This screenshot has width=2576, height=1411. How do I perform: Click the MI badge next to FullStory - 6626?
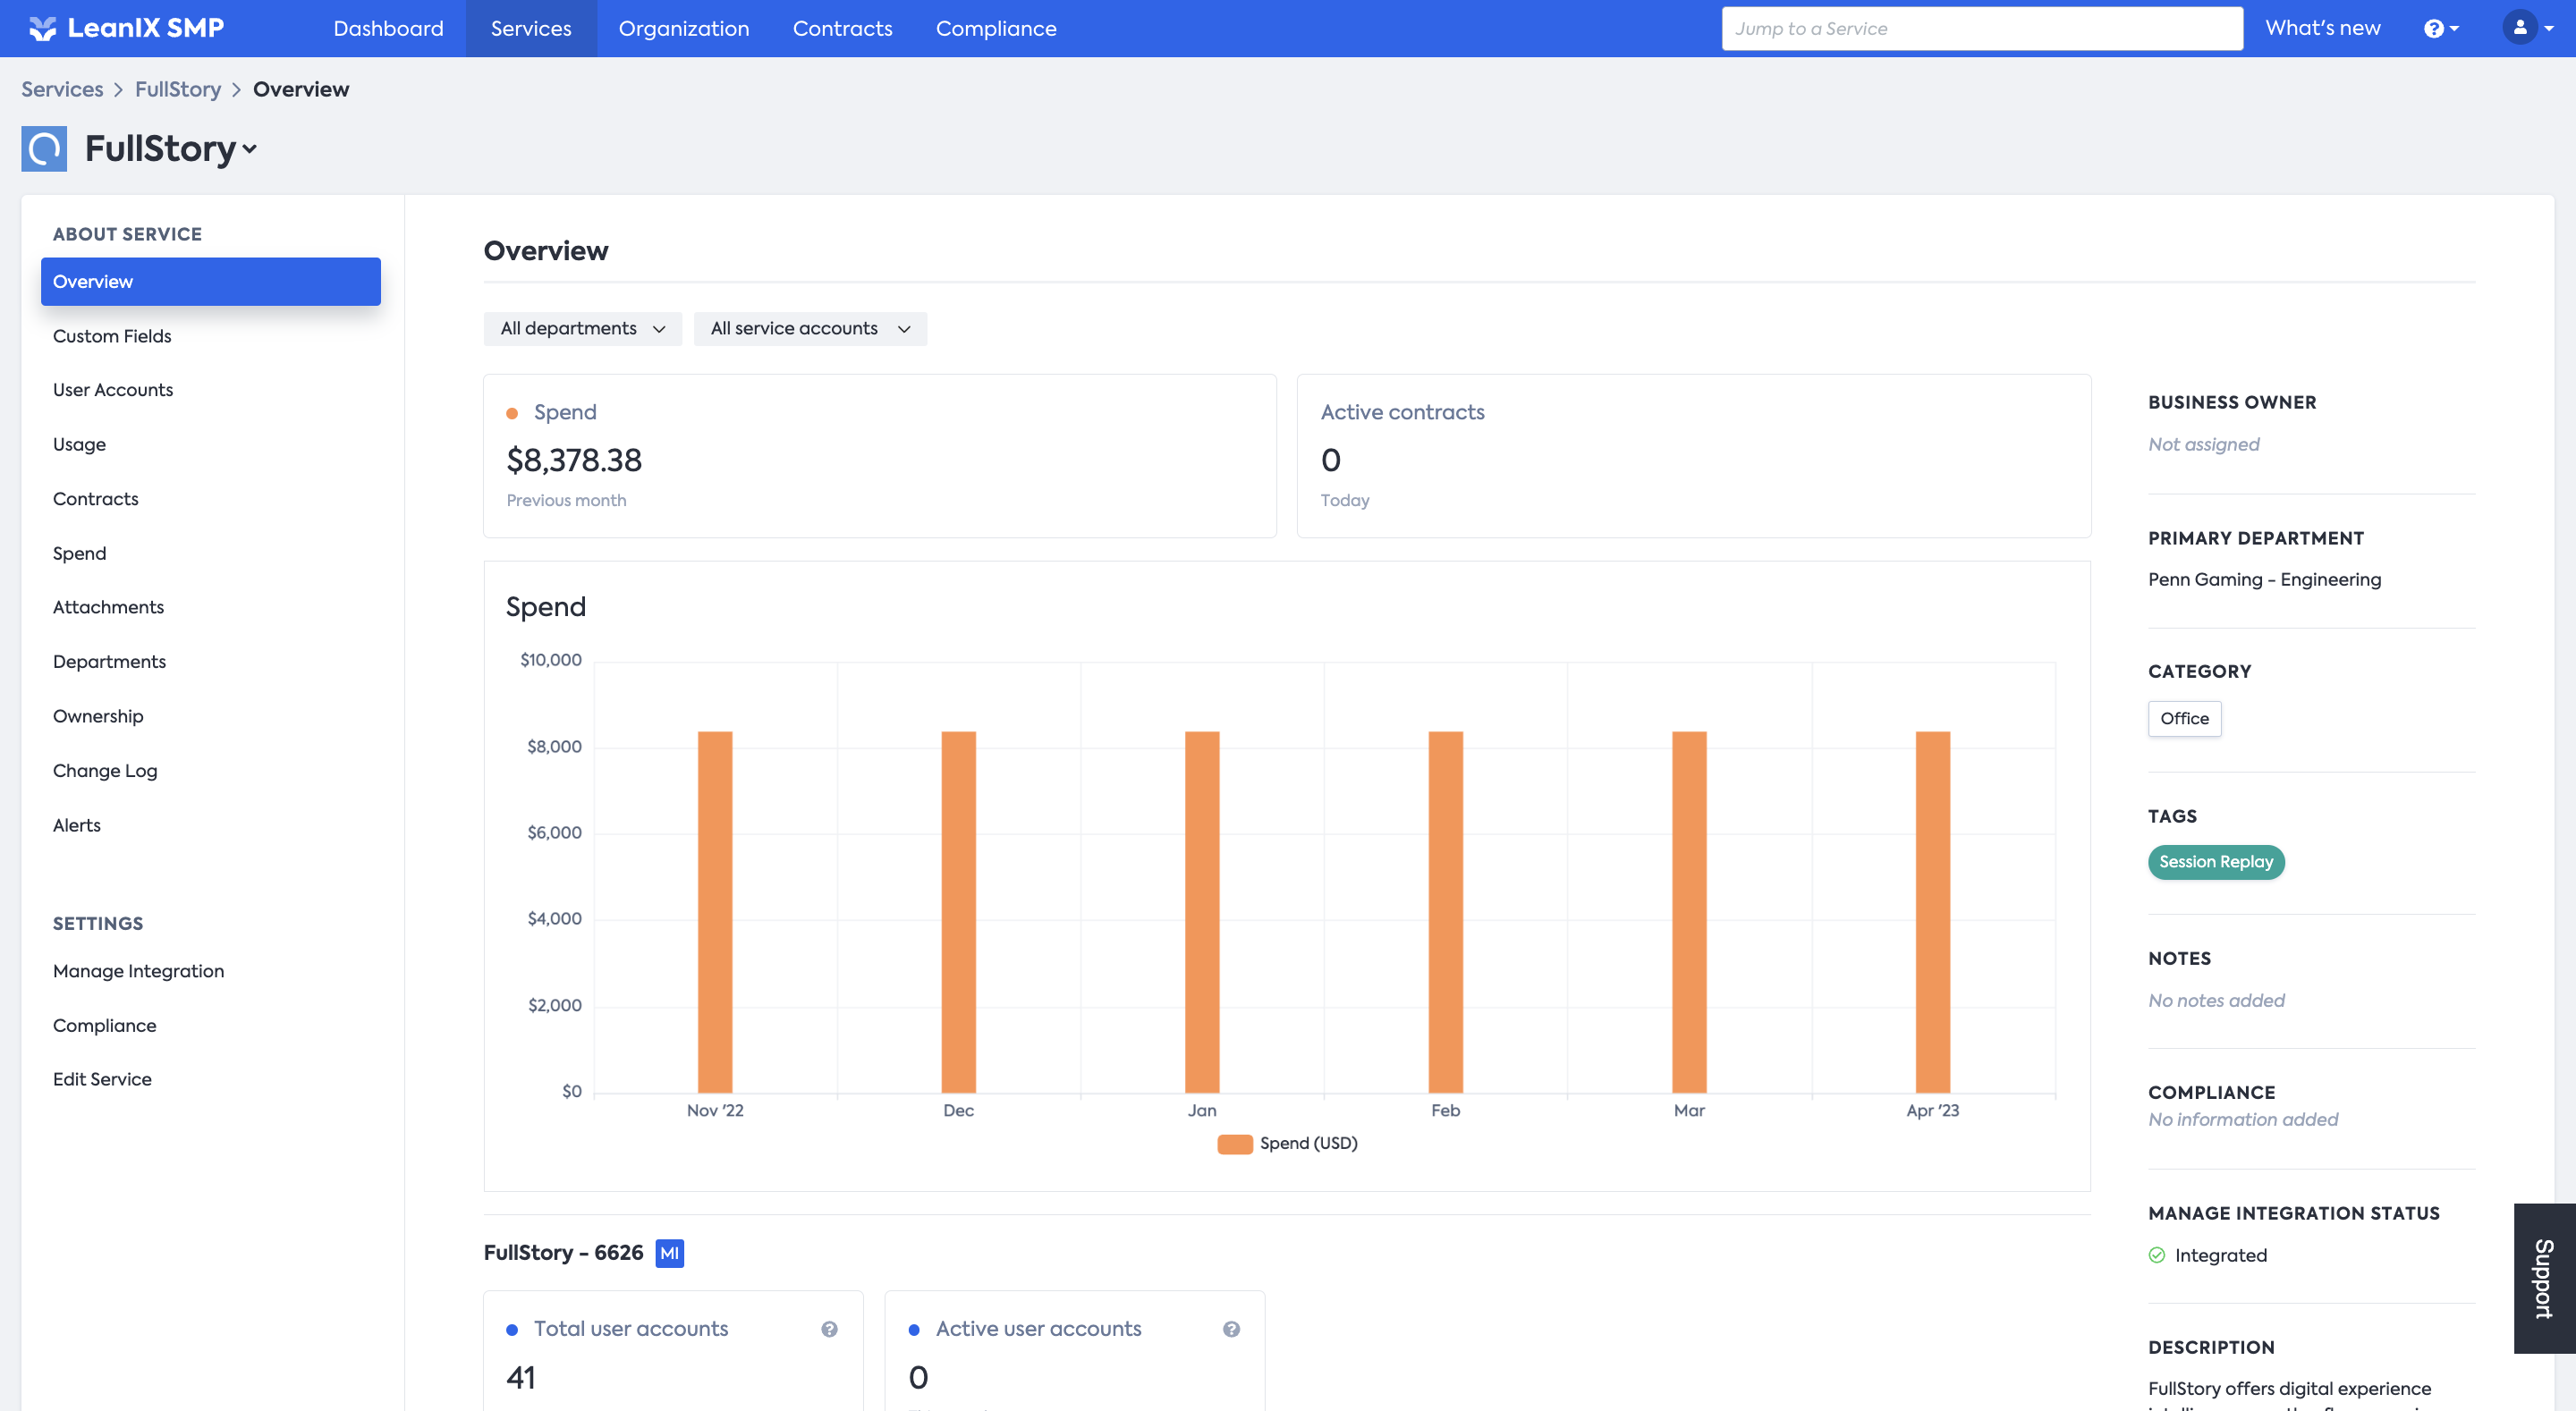pyautogui.click(x=669, y=1253)
